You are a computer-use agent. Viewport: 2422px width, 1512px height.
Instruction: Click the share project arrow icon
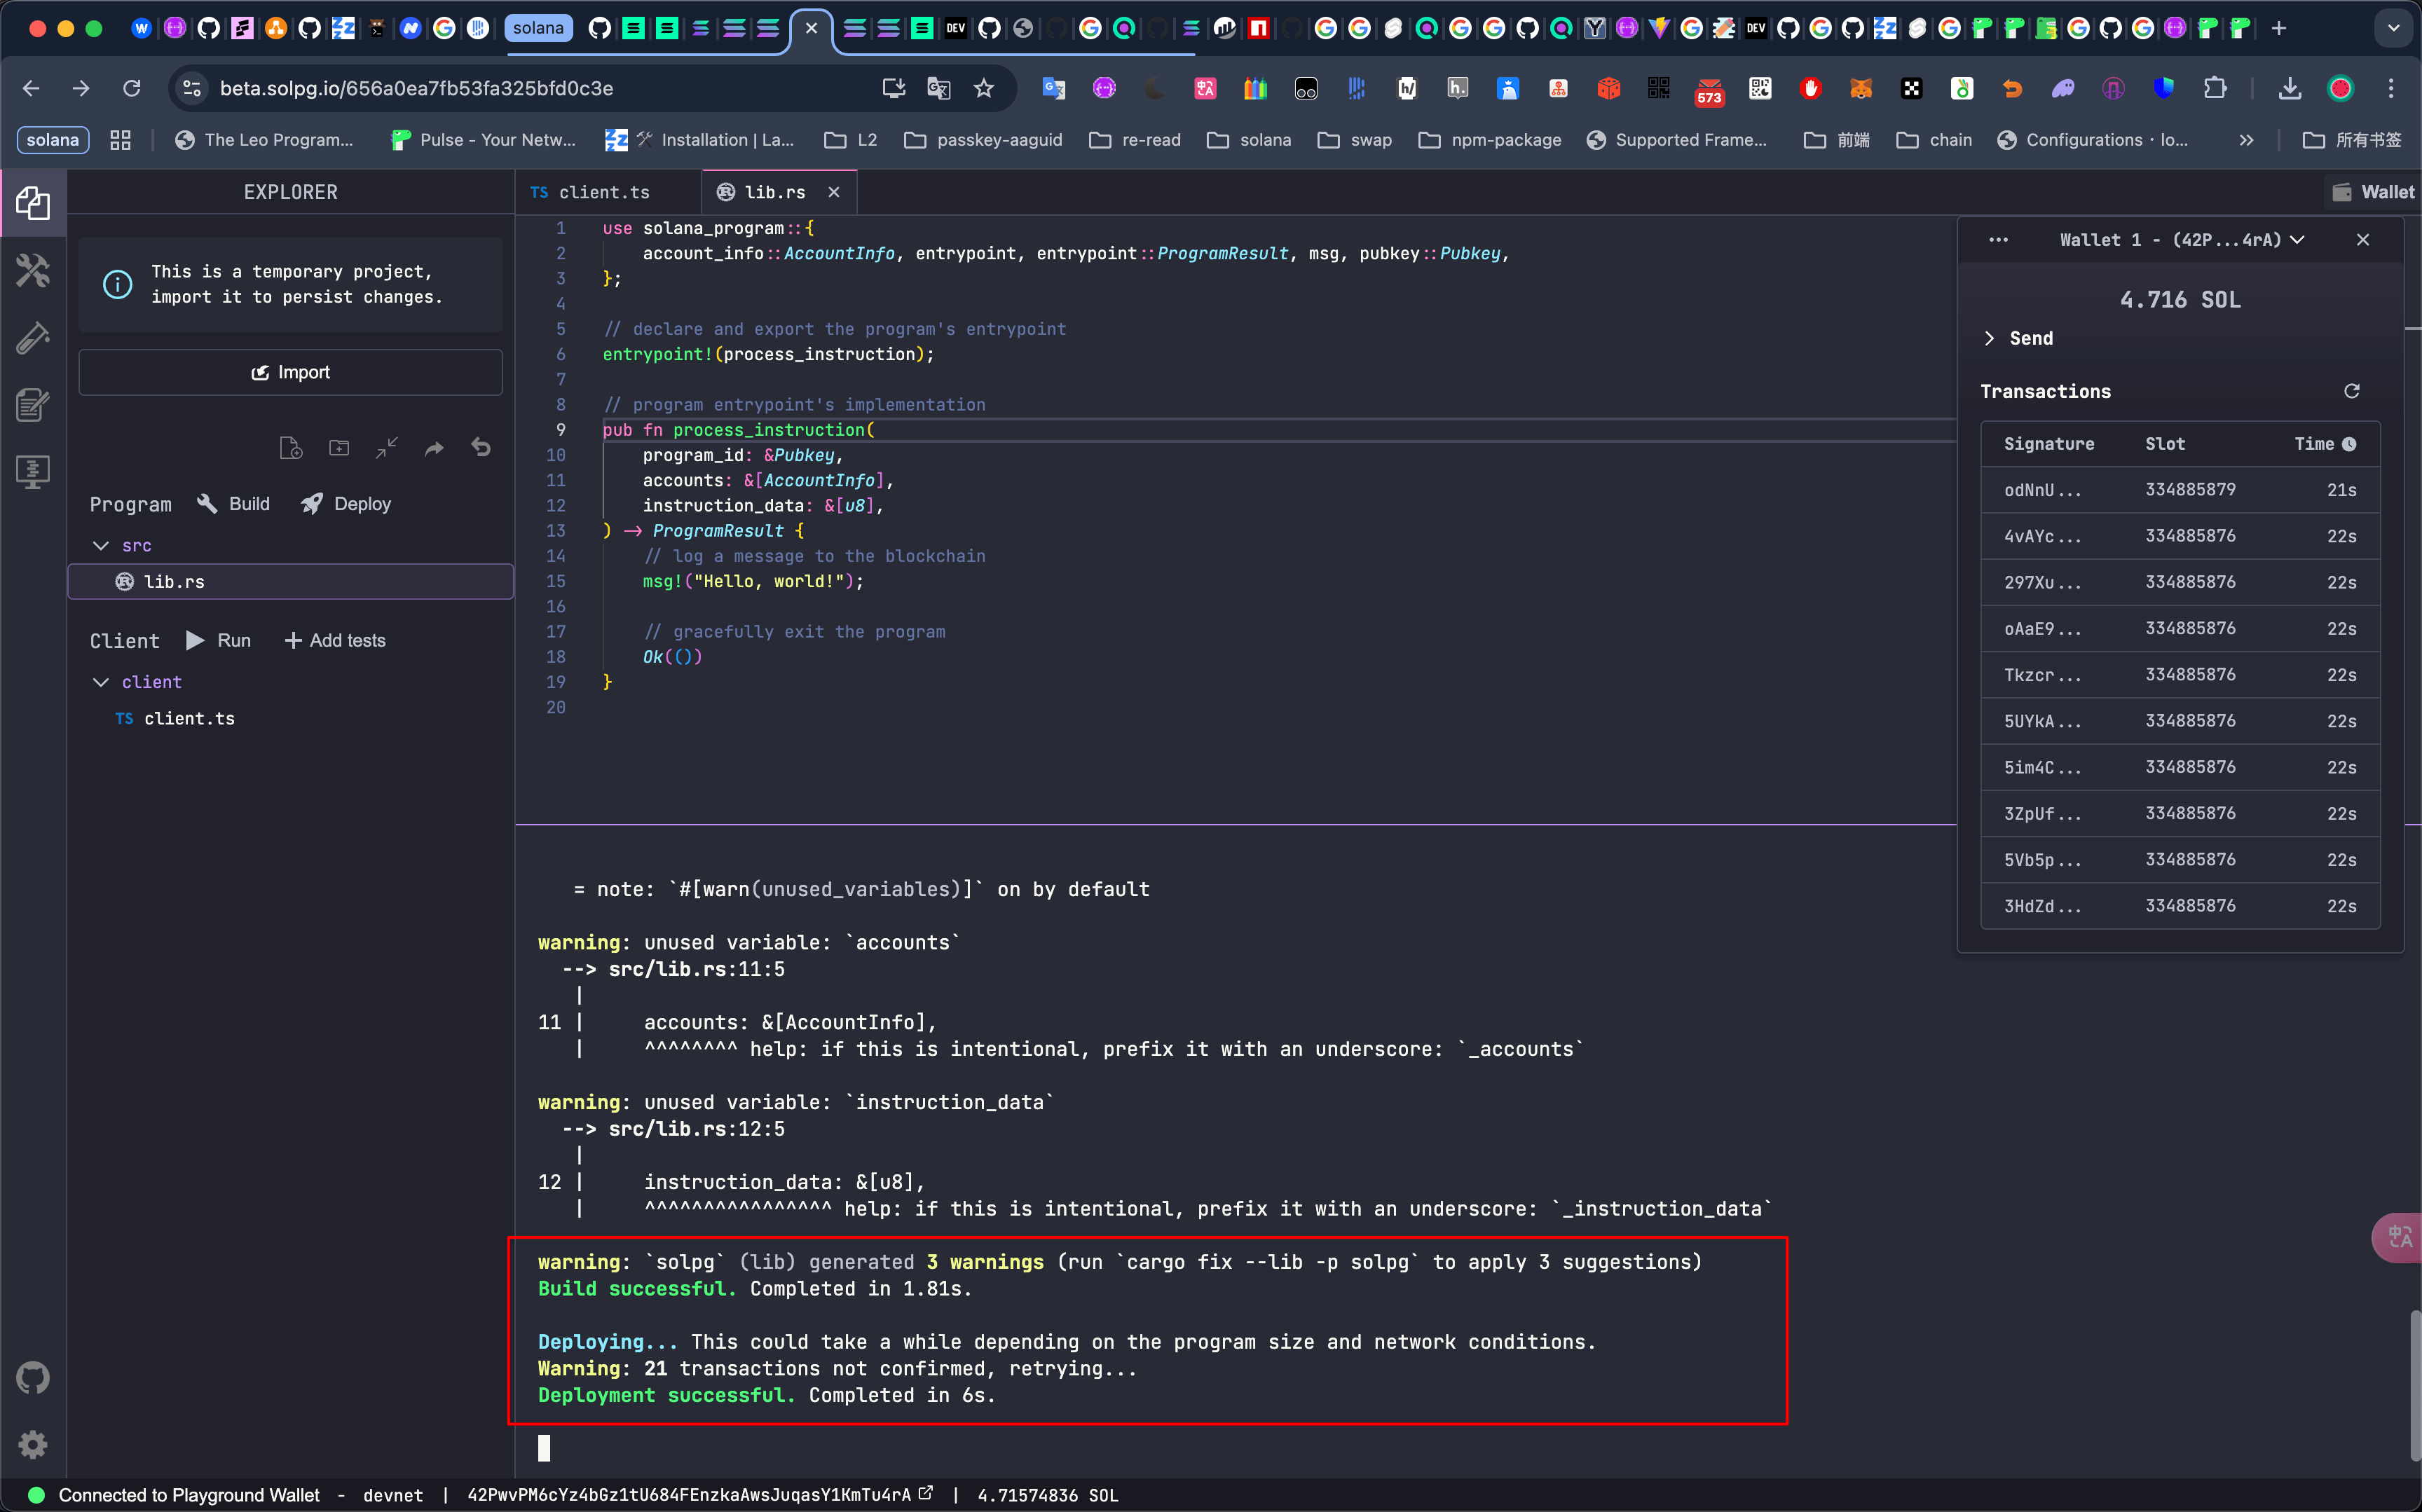point(434,448)
